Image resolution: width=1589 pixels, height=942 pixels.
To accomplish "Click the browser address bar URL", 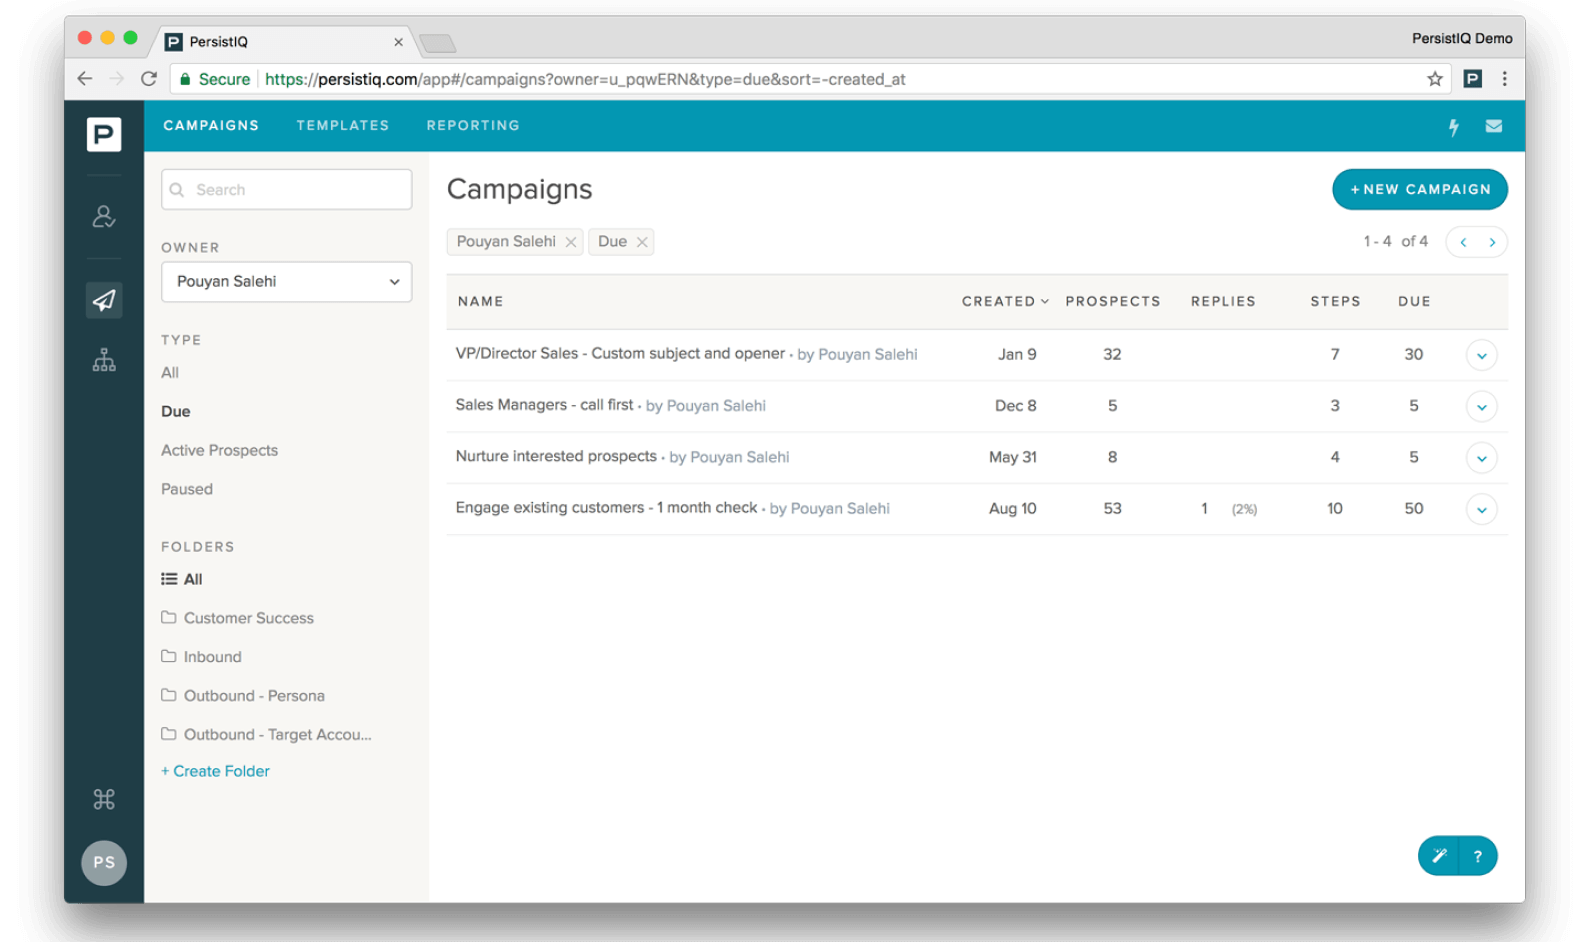I will point(585,79).
